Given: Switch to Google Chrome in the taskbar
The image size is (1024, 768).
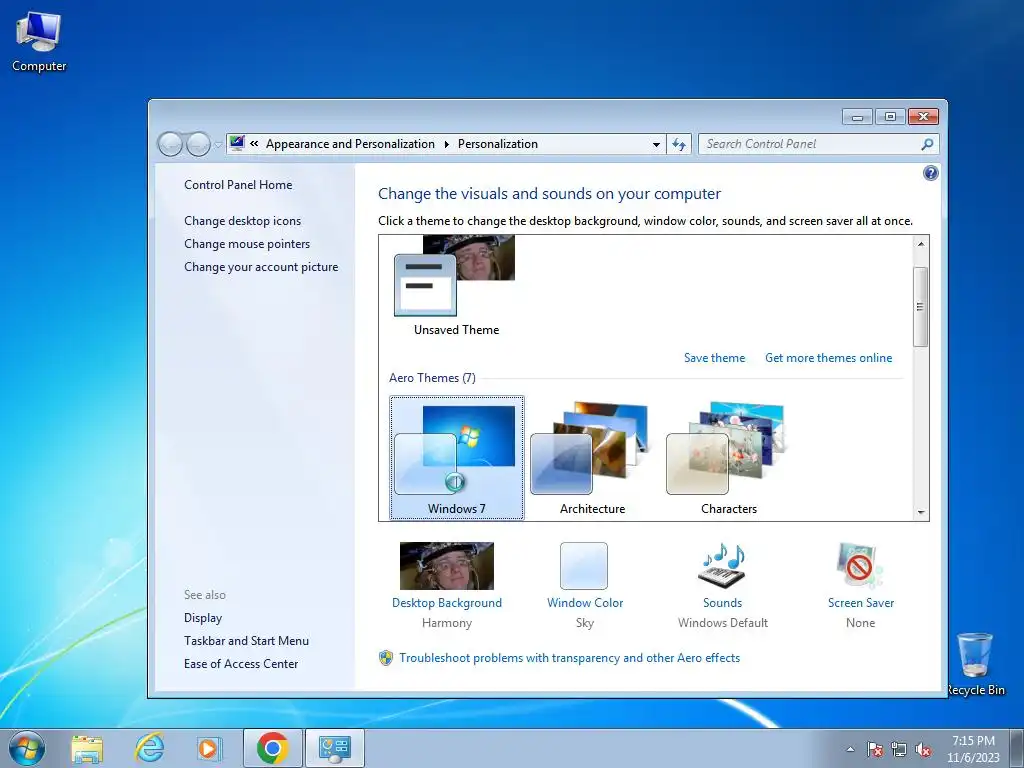Looking at the screenshot, I should pyautogui.click(x=272, y=748).
